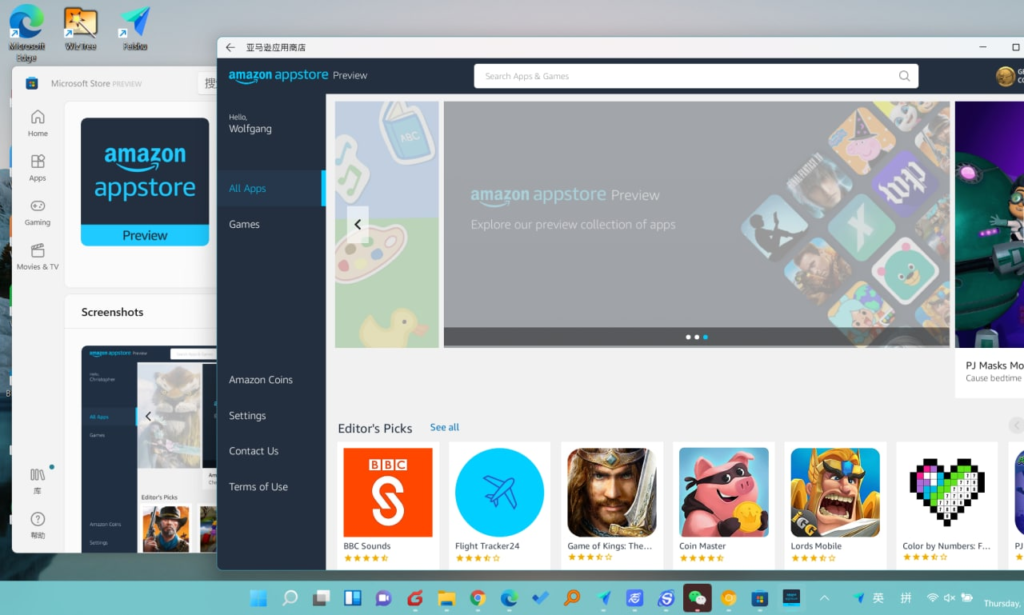The height and width of the screenshot is (615, 1024).
Task: Select the second carousel dot indicator
Action: [x=697, y=338]
